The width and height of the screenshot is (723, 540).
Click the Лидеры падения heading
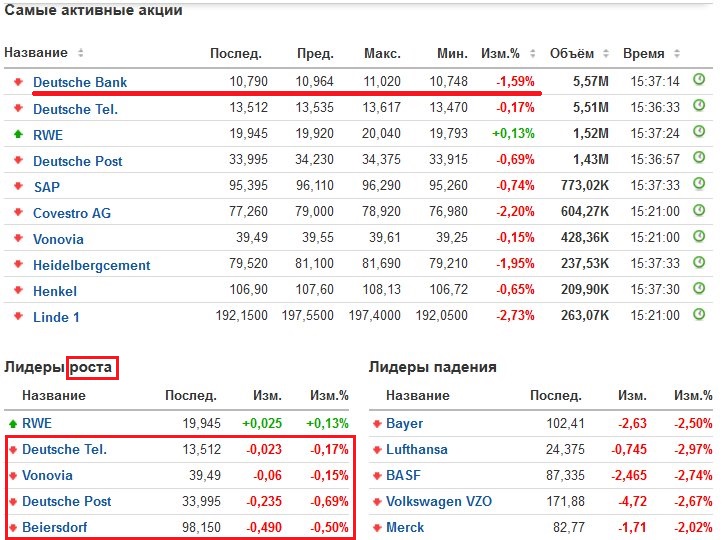pos(432,367)
